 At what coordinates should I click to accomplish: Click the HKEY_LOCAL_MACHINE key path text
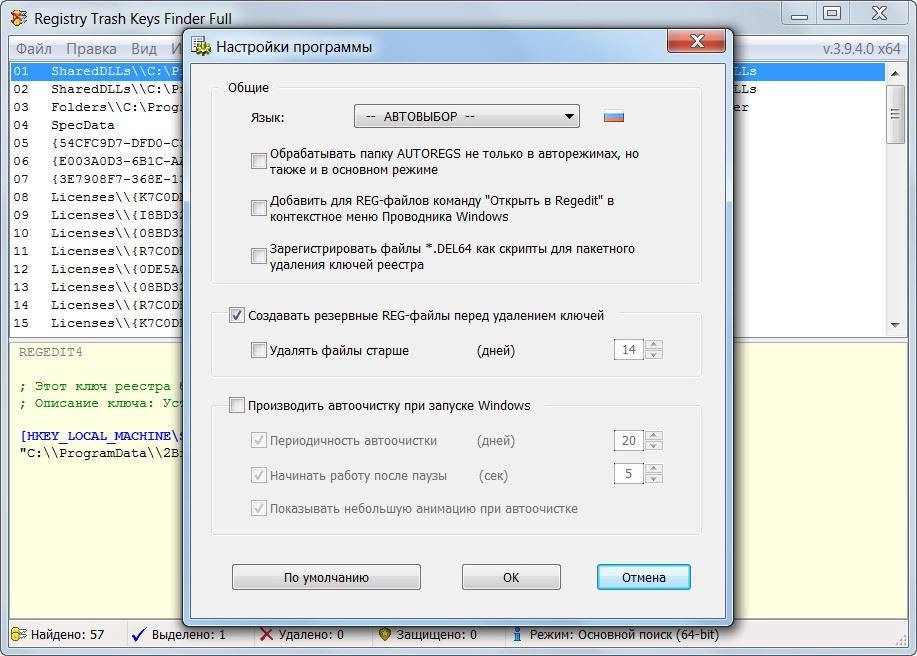point(101,436)
